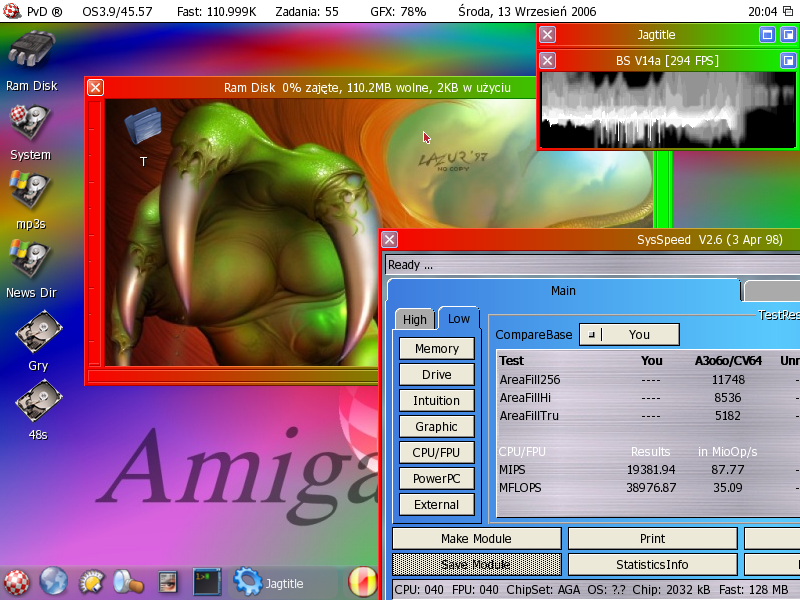Viewport: 800px width, 600px height.
Task: Click the disabled Save Module button
Action: point(477,565)
